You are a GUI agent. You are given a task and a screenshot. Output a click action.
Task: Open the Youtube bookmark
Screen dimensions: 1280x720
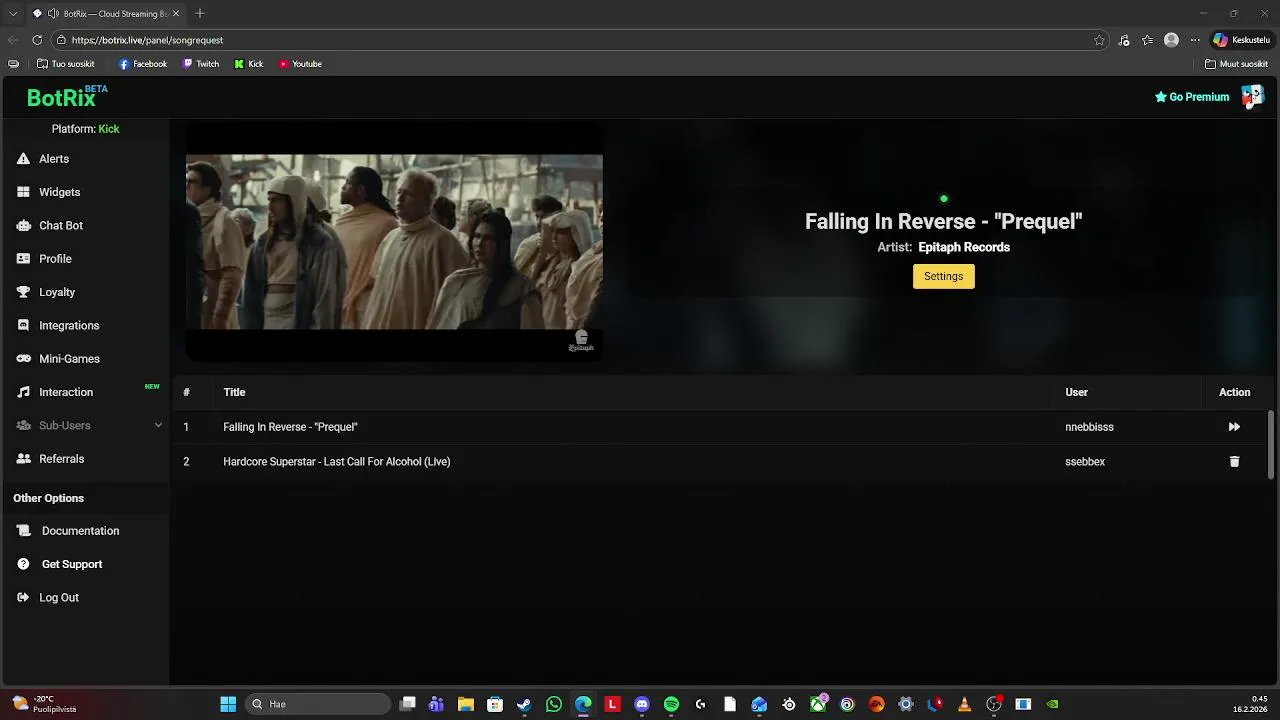click(300, 64)
